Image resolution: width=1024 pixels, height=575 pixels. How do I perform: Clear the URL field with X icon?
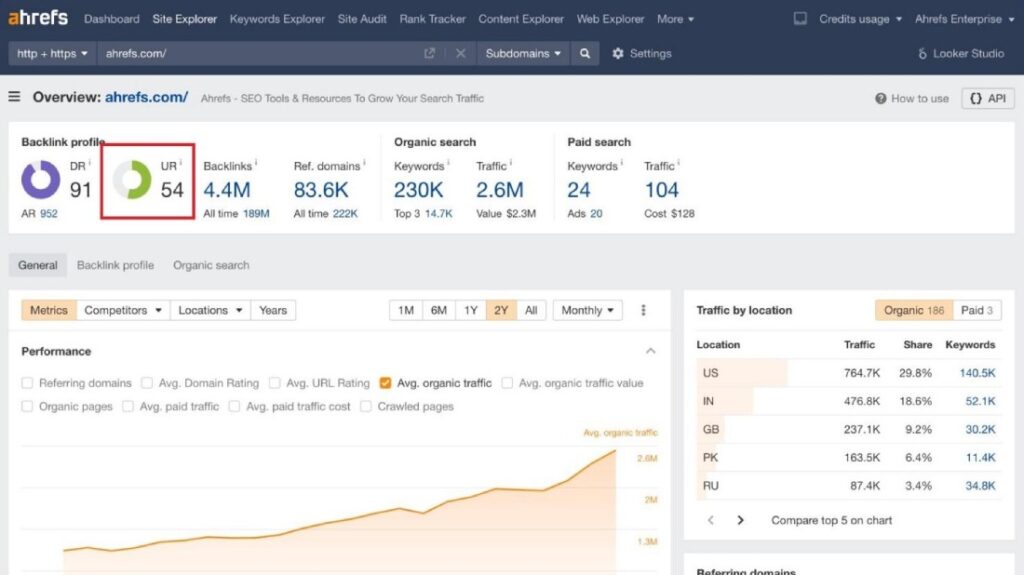coord(460,54)
